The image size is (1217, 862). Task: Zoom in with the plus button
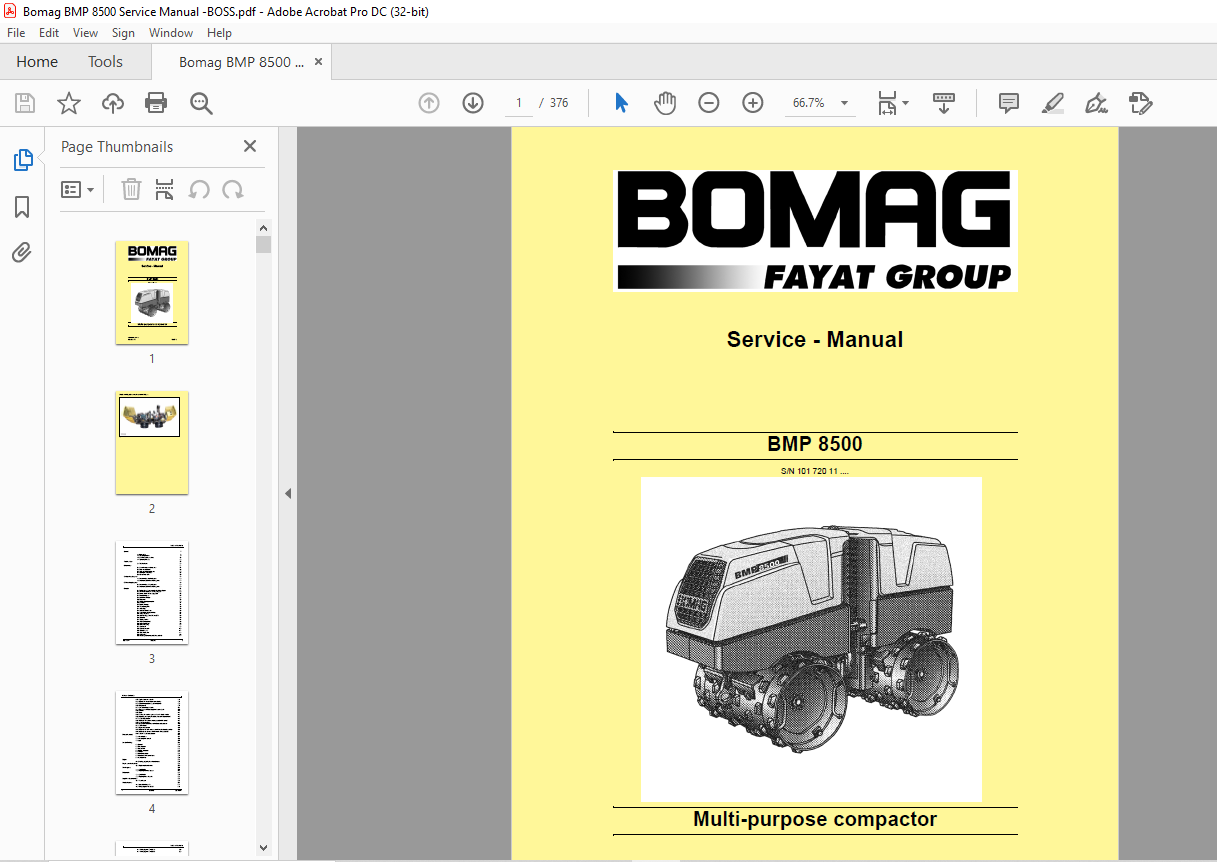pyautogui.click(x=753, y=103)
